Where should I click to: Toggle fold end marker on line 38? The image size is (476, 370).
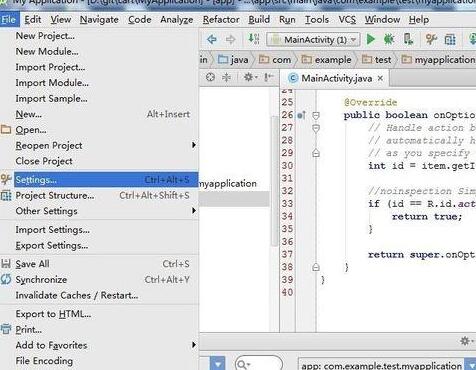click(316, 267)
